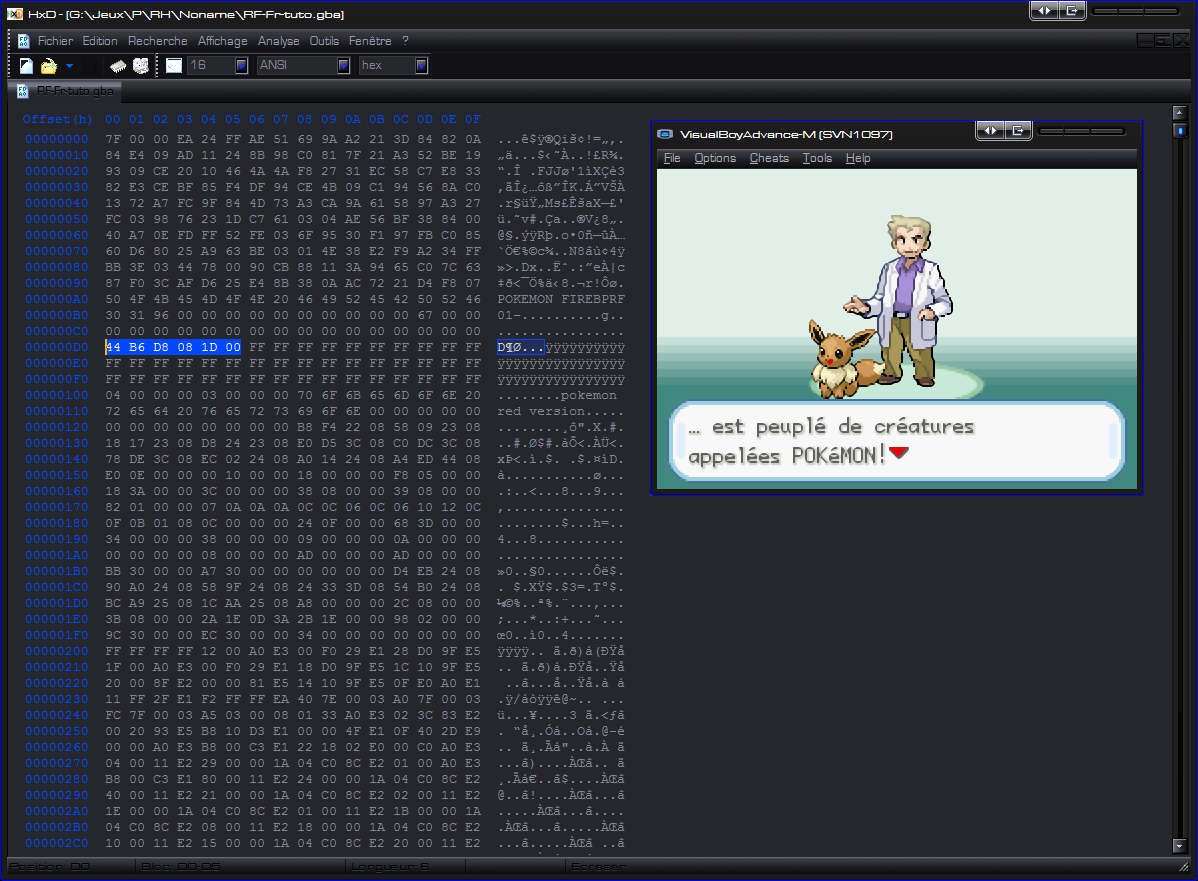Click the HxD application icon in title bar
1198x881 pixels.
[x=15, y=14]
